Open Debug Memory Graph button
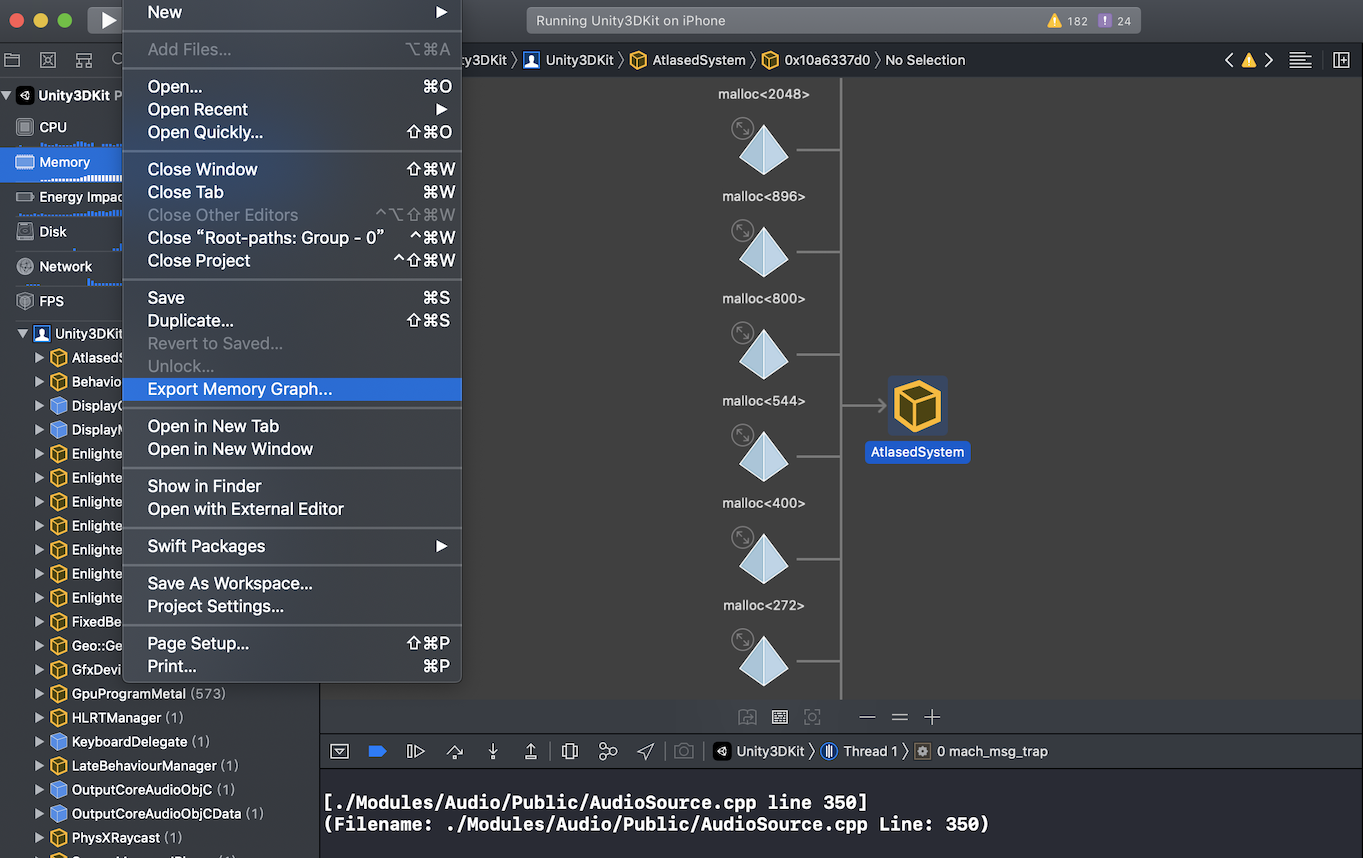The width and height of the screenshot is (1363, 858). (x=608, y=751)
